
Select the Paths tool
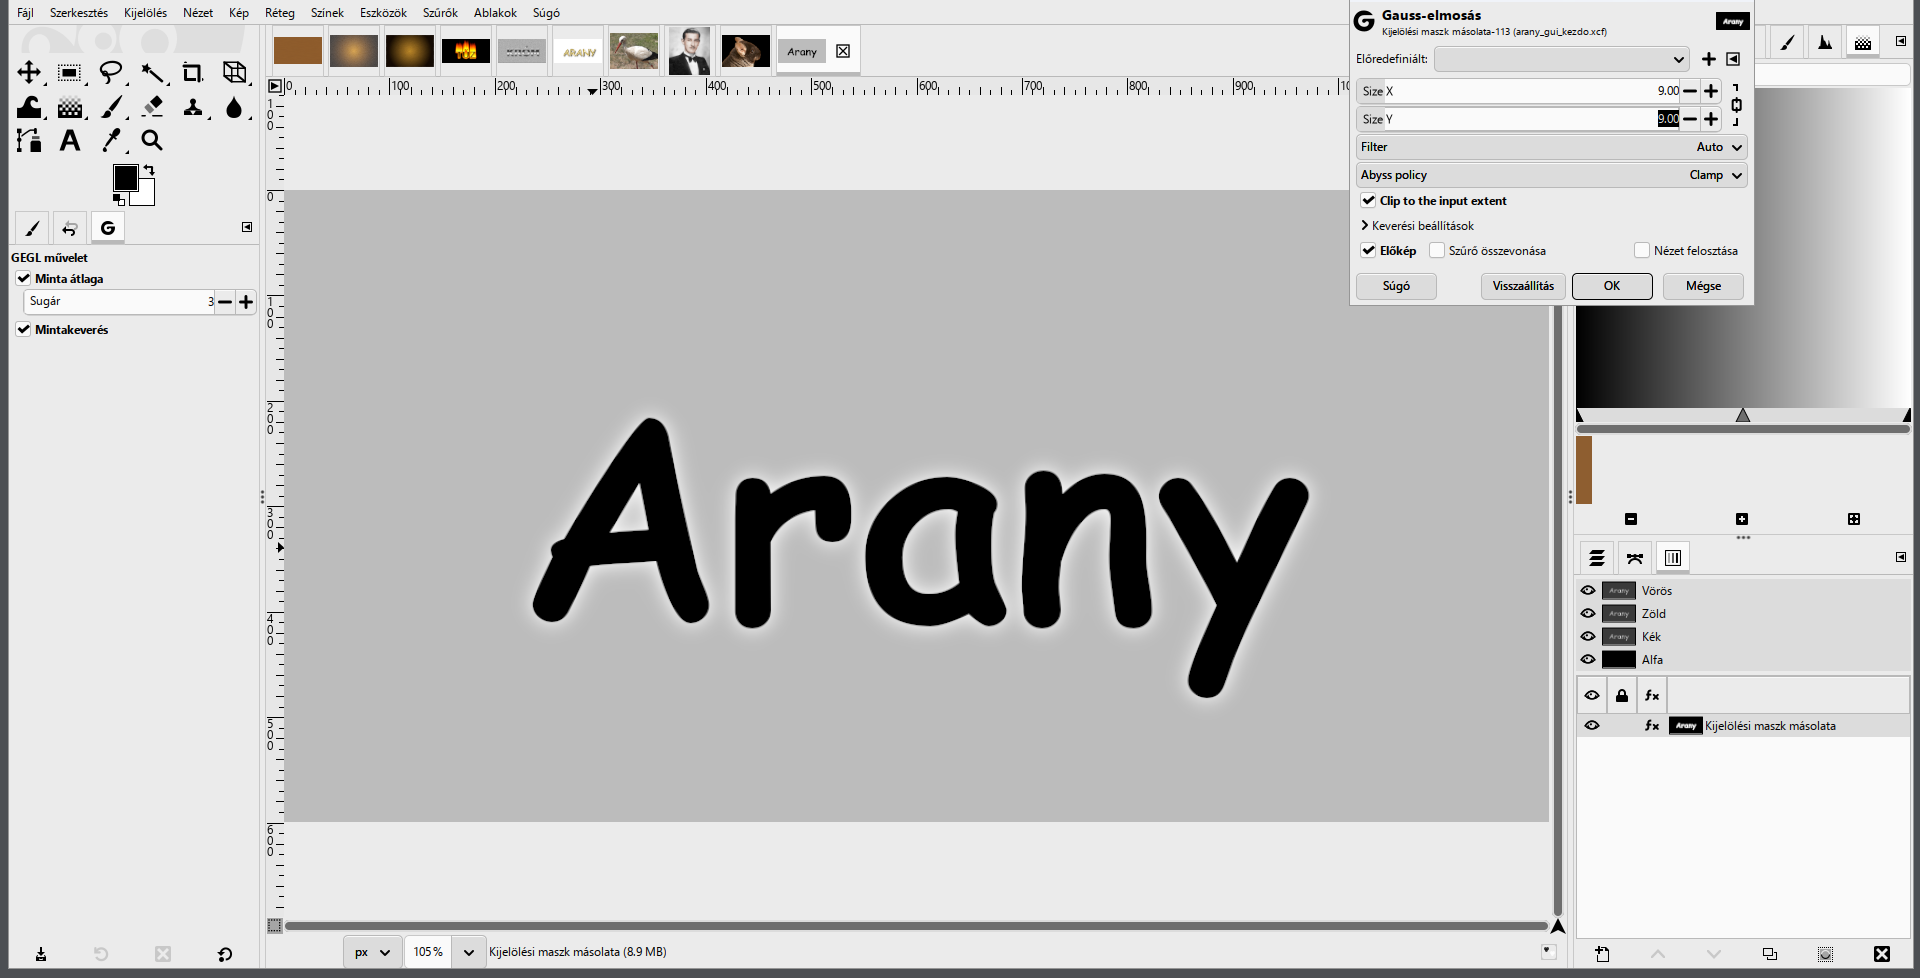pyautogui.click(x=29, y=141)
